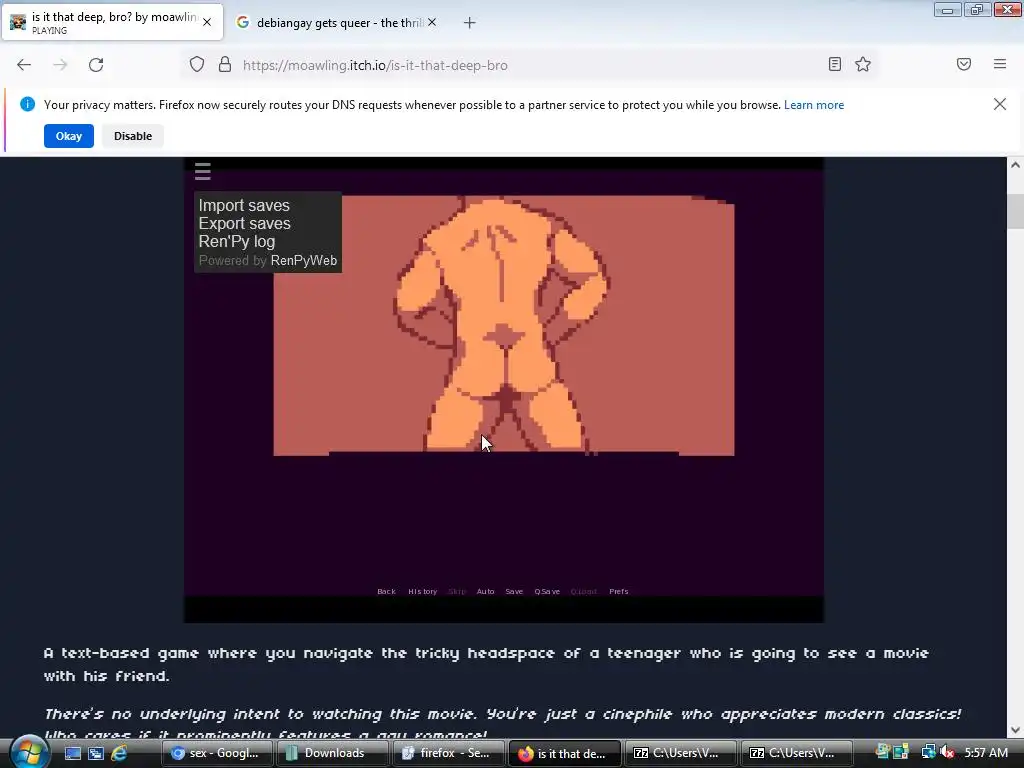This screenshot has width=1024, height=768.
Task: Toggle reader view icon in address bar
Action: click(x=835, y=64)
